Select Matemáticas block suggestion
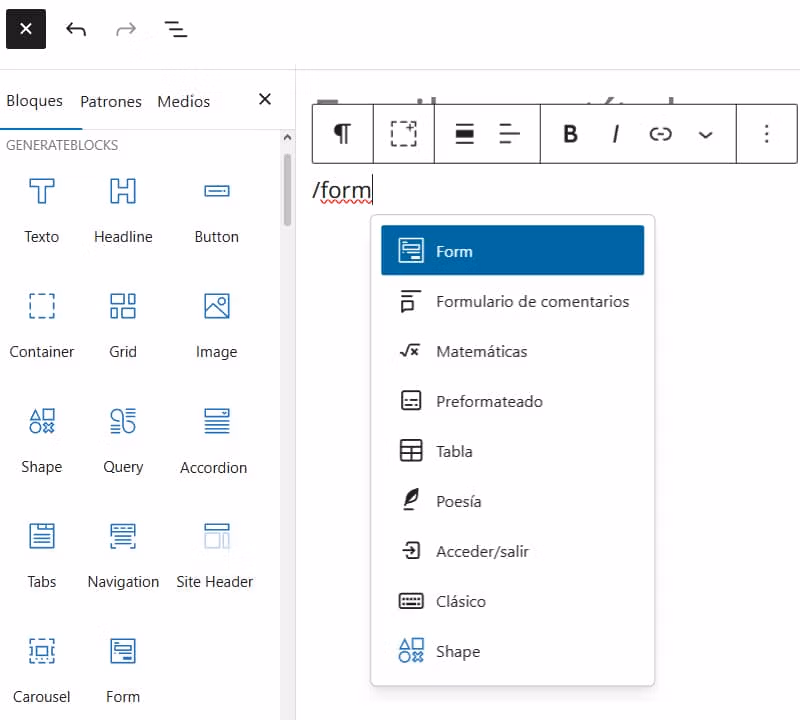The width and height of the screenshot is (800, 720). (512, 351)
